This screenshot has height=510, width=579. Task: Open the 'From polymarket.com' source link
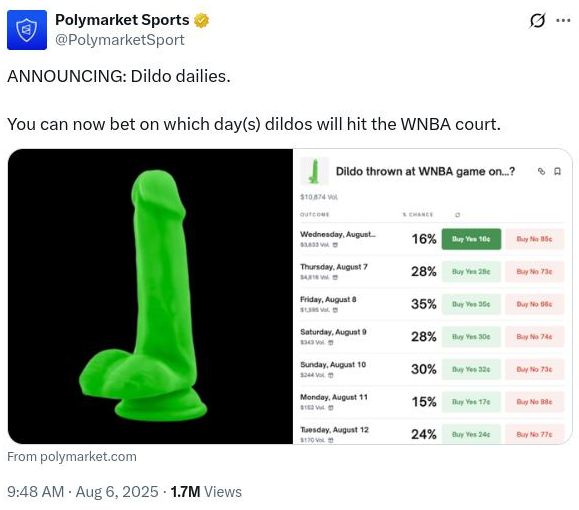pyautogui.click(x=72, y=456)
